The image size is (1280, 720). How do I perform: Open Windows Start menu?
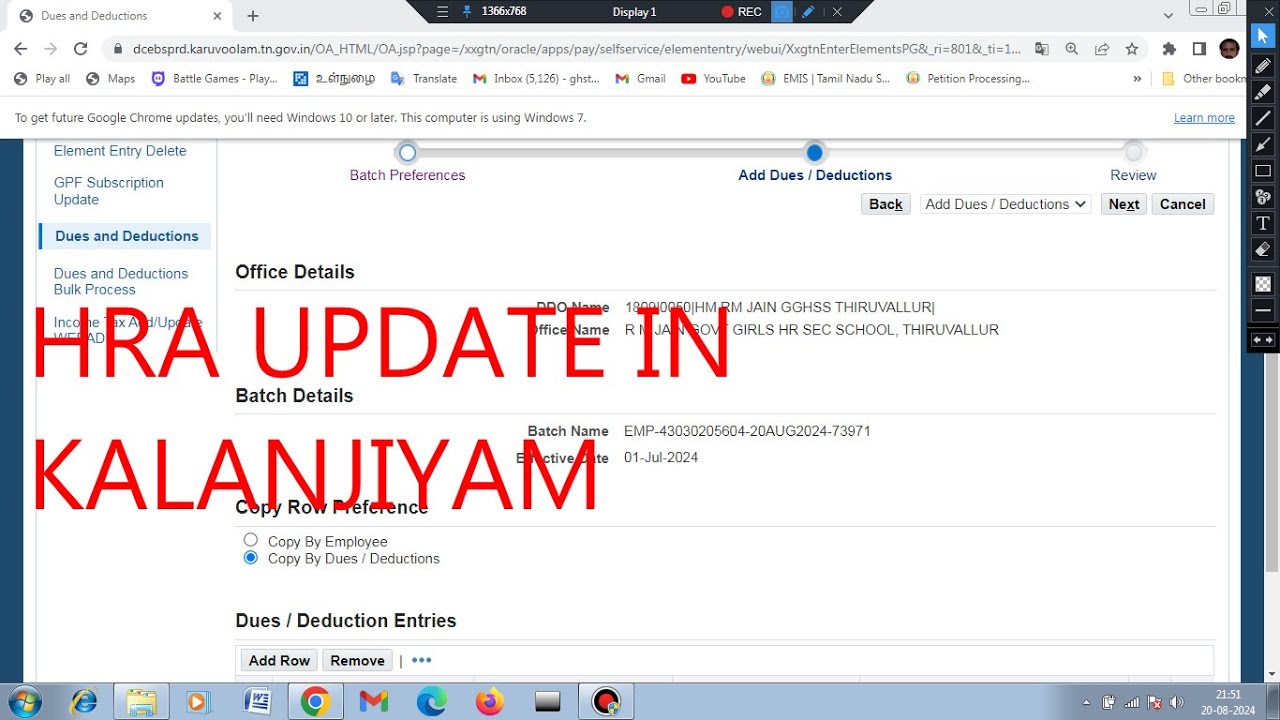pyautogui.click(x=23, y=702)
